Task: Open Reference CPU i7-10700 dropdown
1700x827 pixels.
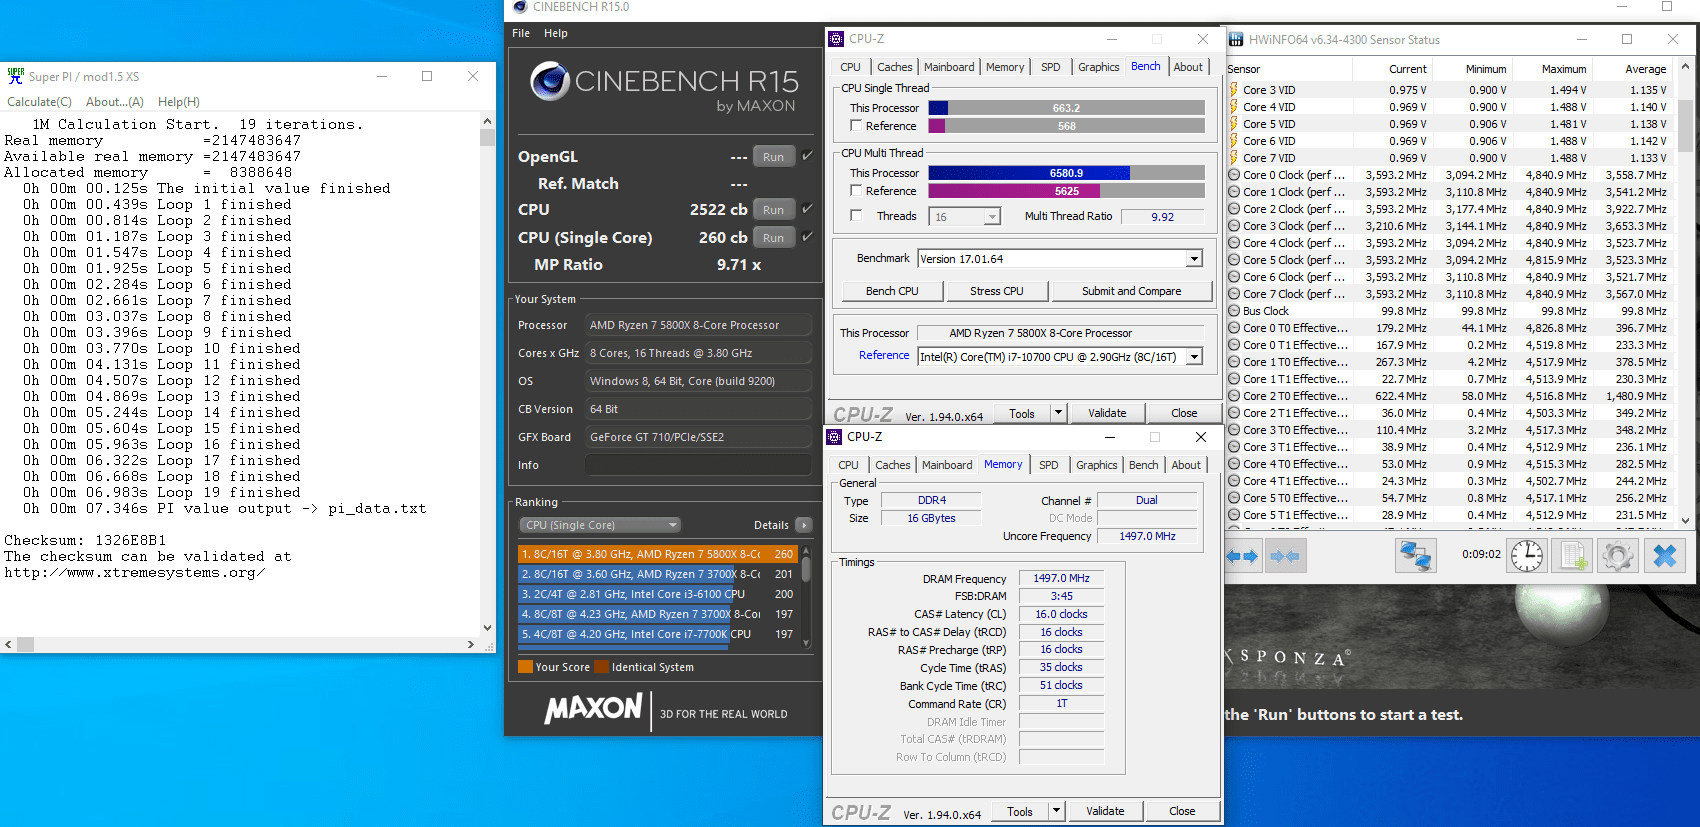Action: point(1194,357)
